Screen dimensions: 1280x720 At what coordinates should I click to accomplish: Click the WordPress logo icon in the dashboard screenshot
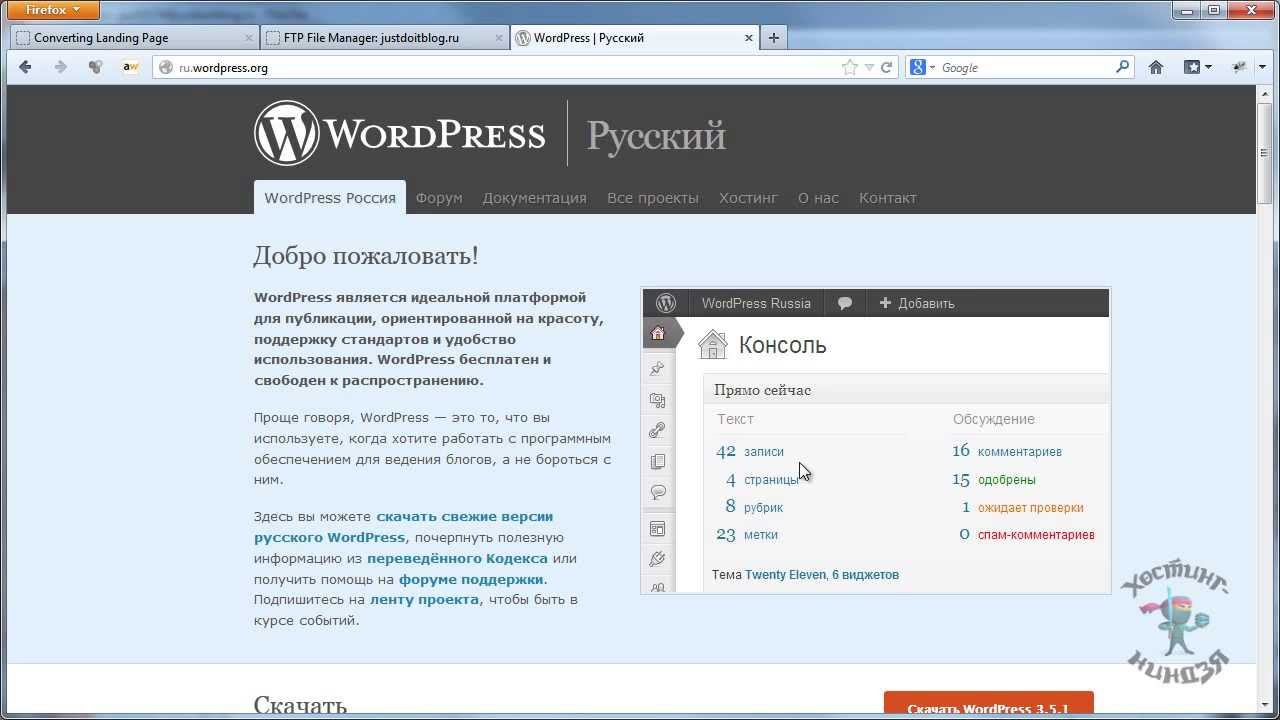click(666, 303)
